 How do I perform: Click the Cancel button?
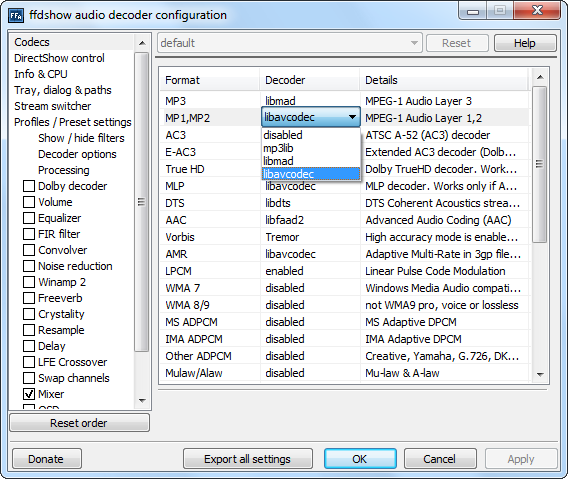(x=440, y=459)
